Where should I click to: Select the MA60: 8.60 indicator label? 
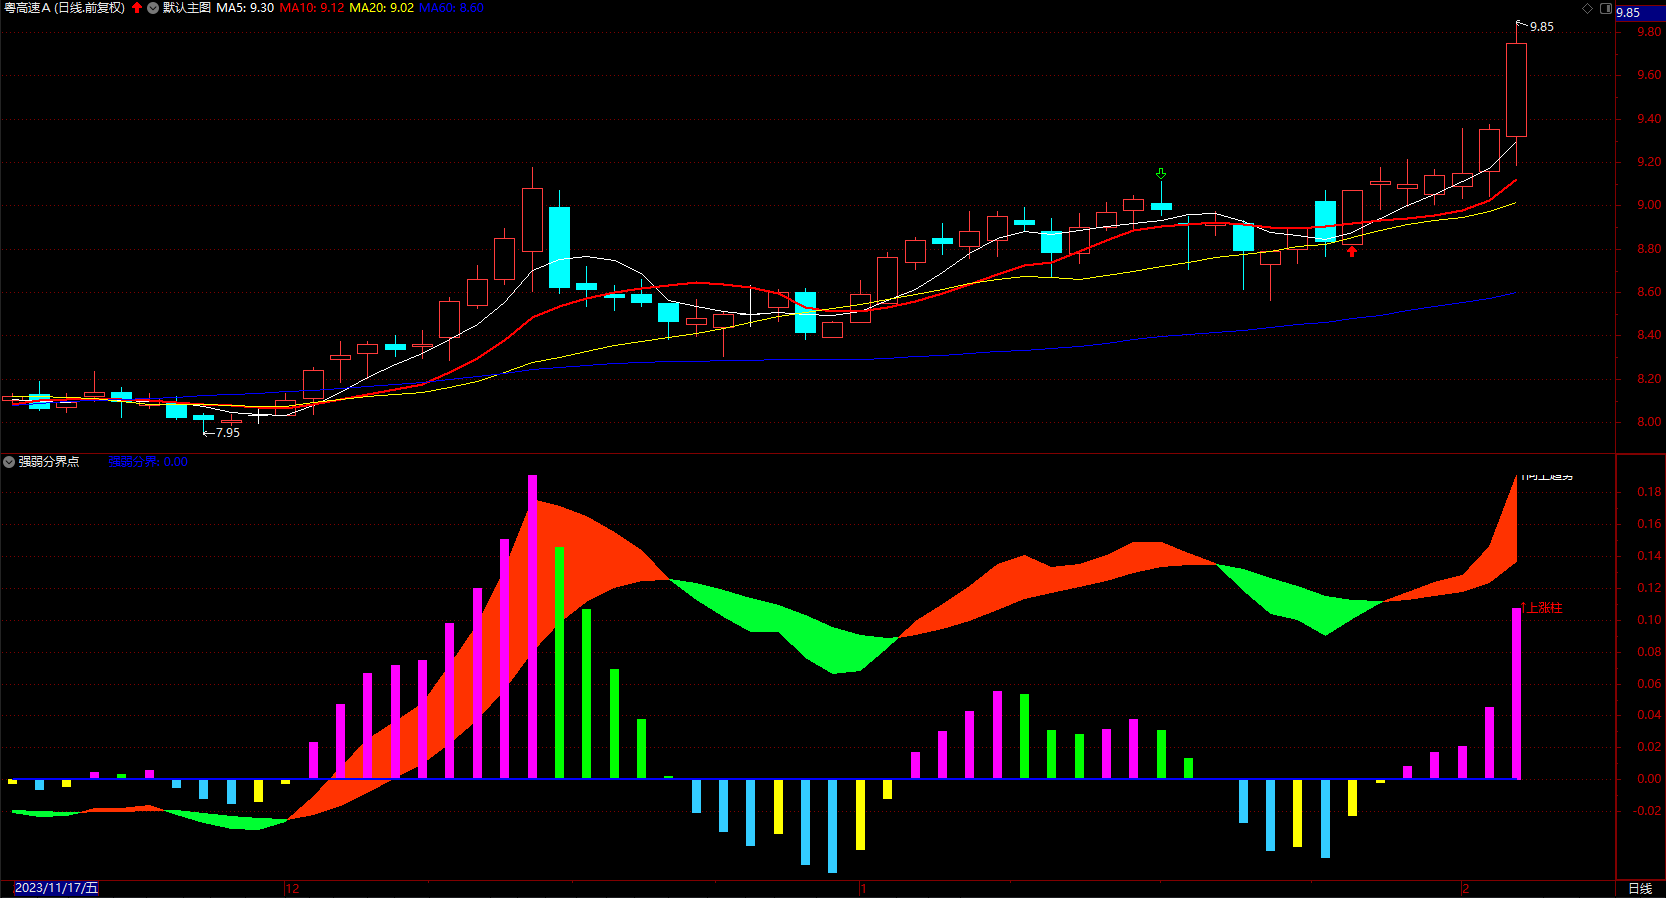point(451,8)
